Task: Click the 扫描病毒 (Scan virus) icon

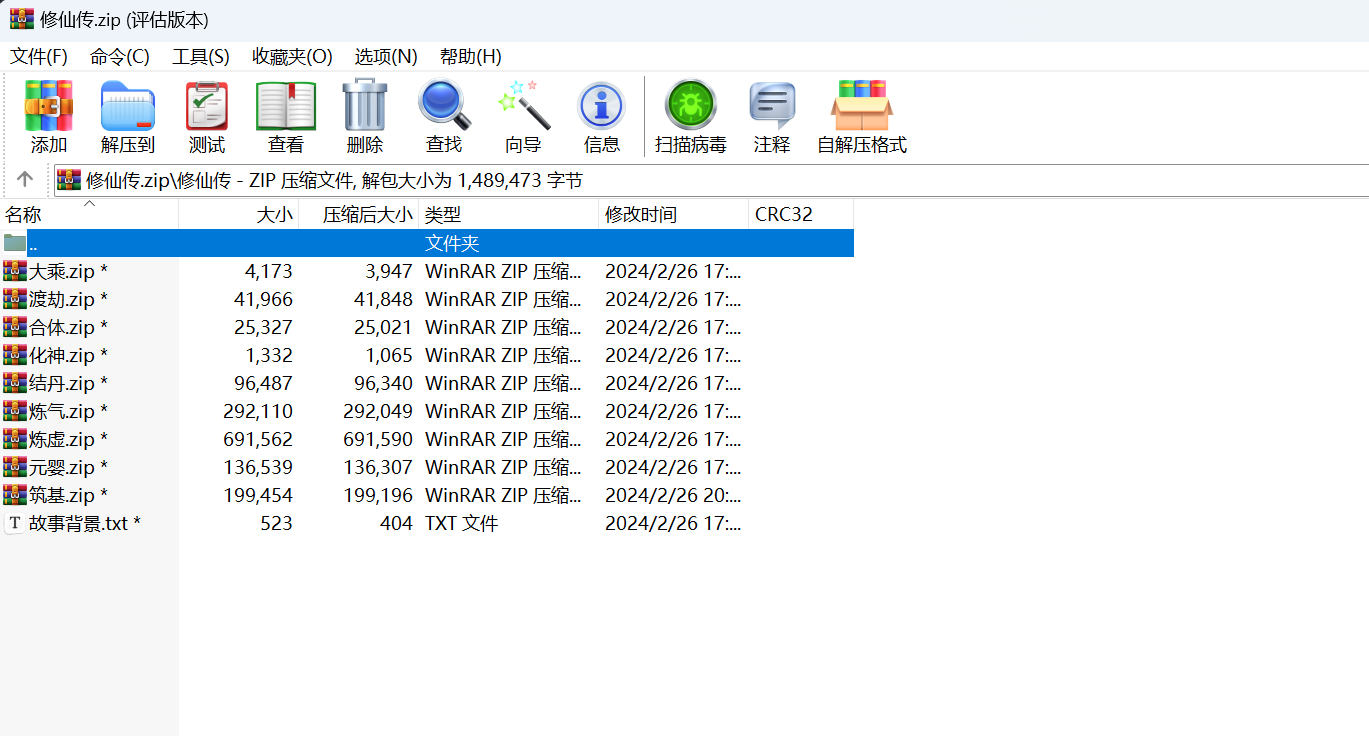Action: pos(691,105)
